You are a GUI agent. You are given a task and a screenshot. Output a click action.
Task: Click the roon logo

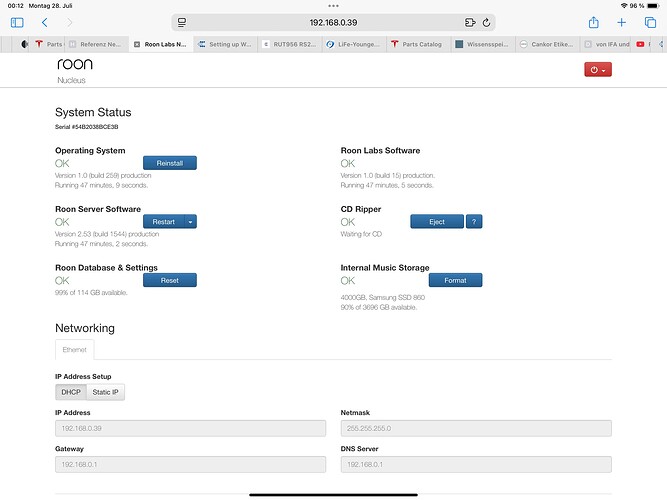click(x=75, y=64)
